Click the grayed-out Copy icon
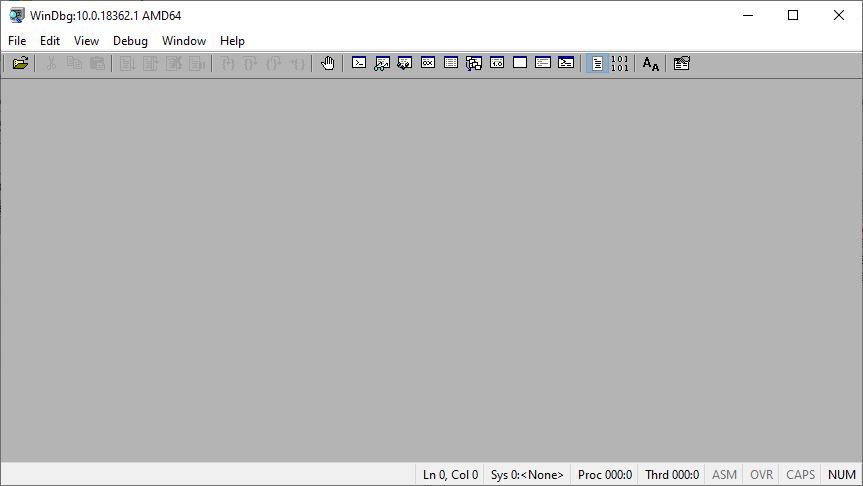The image size is (863, 486). (x=74, y=63)
